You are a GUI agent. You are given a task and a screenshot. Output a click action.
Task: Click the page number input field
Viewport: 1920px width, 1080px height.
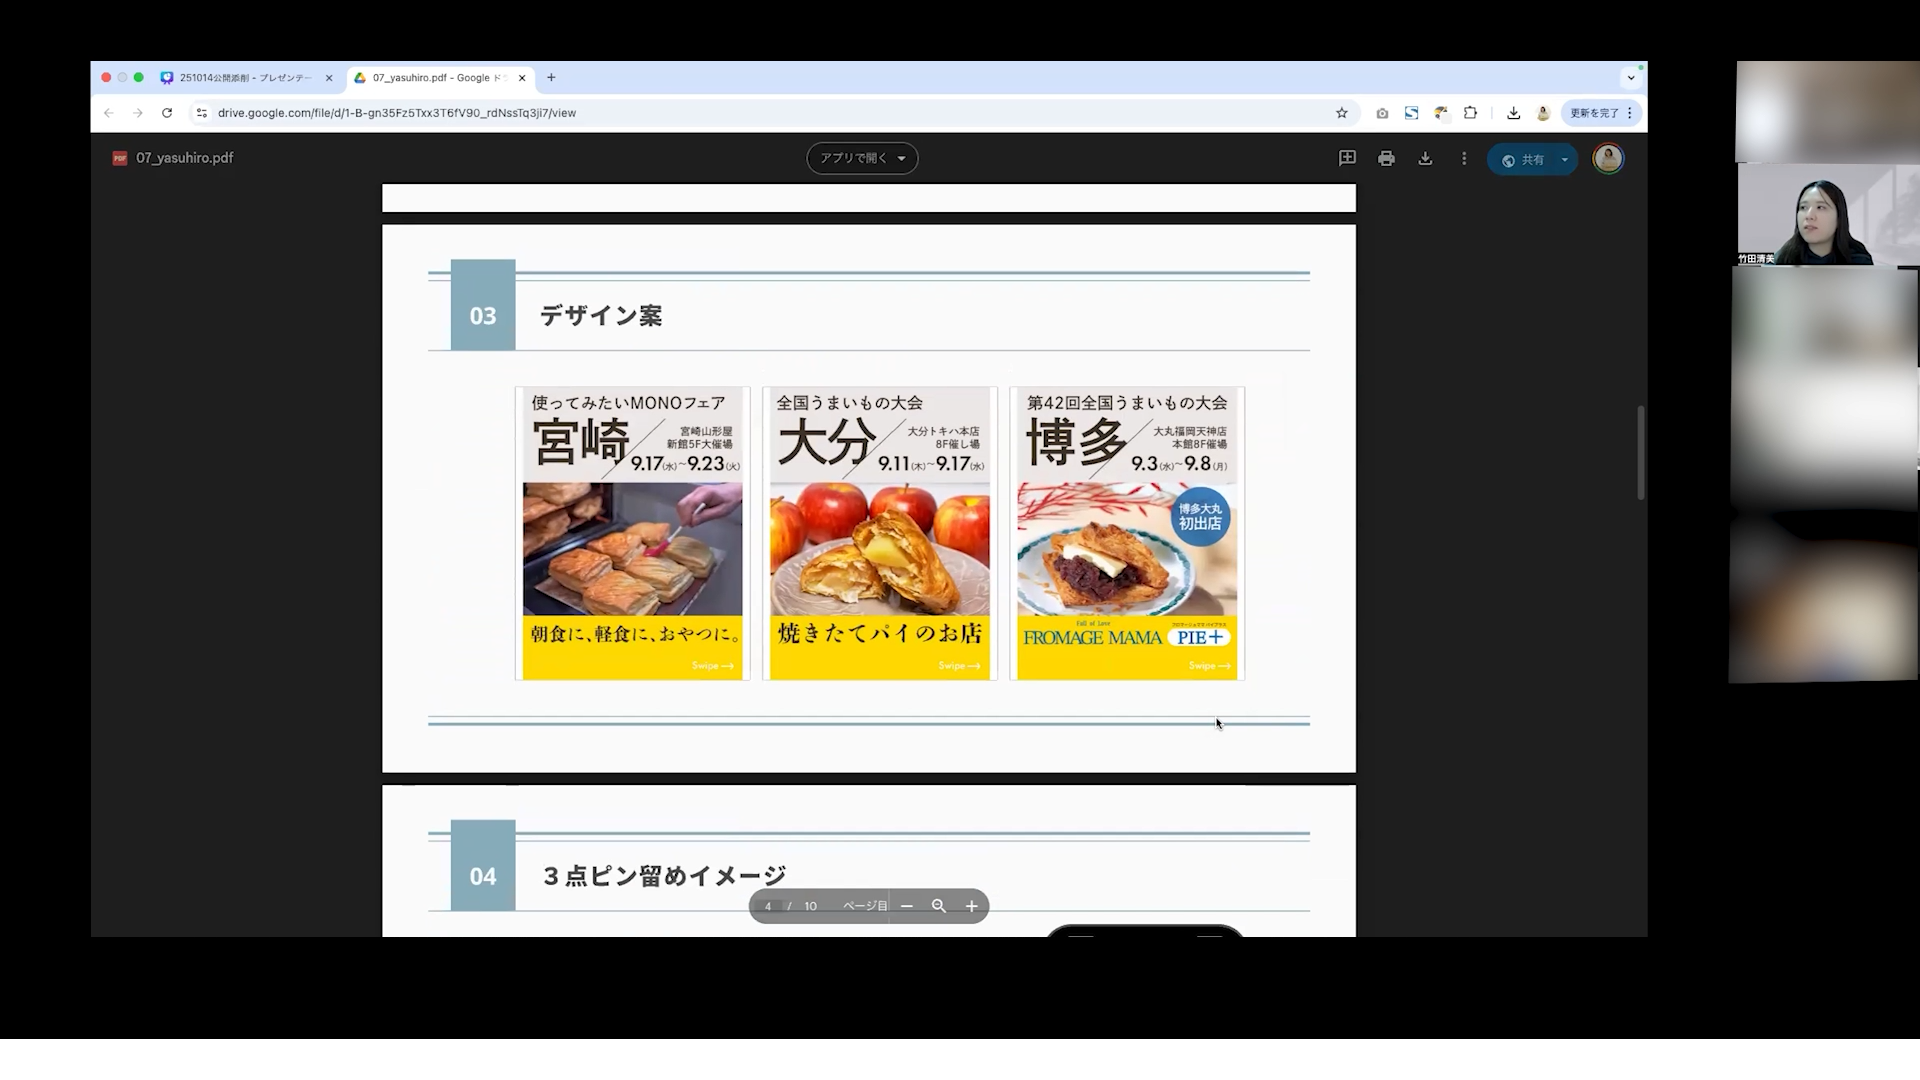click(x=768, y=906)
